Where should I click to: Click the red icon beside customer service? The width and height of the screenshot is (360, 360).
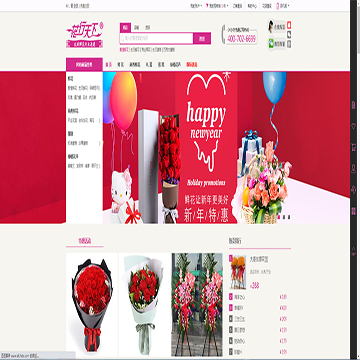click(x=289, y=25)
